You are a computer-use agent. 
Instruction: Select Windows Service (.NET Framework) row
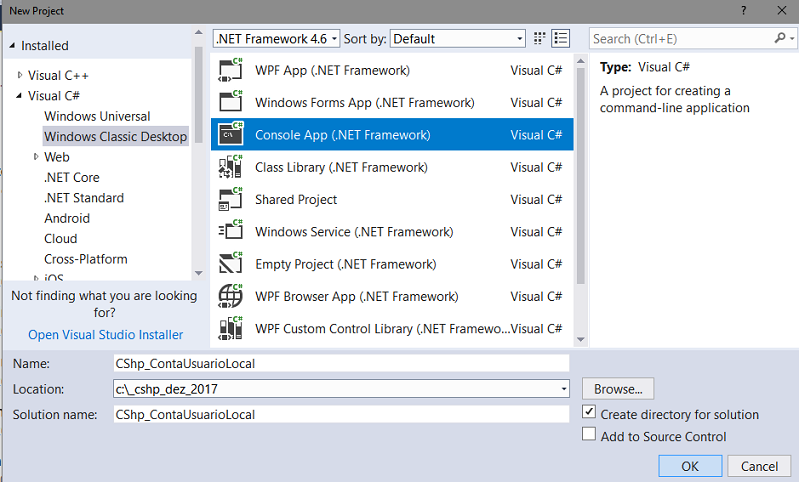pos(392,231)
